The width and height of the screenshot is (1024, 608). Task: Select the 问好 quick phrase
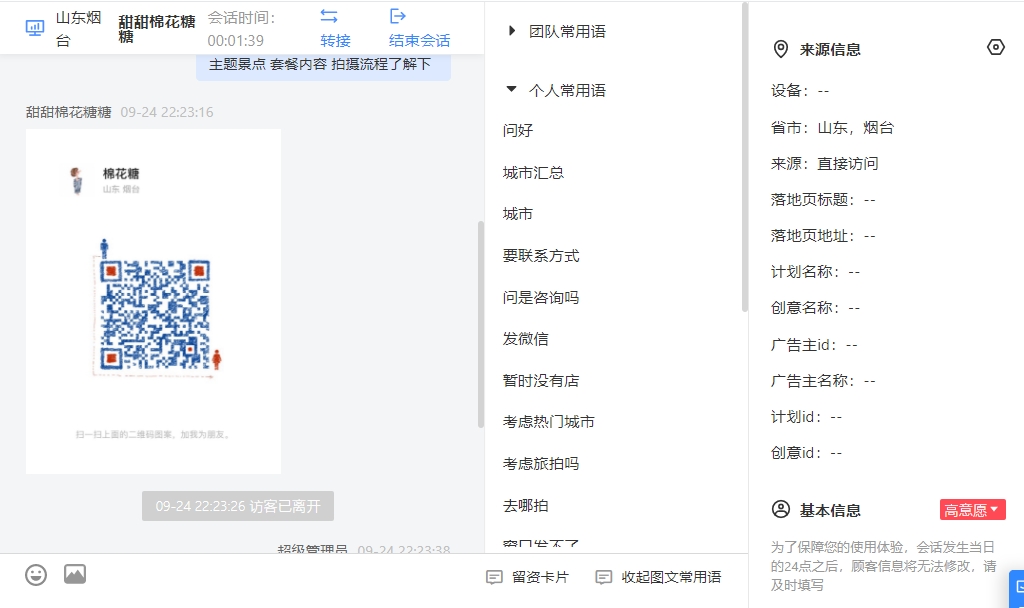pyautogui.click(x=518, y=131)
